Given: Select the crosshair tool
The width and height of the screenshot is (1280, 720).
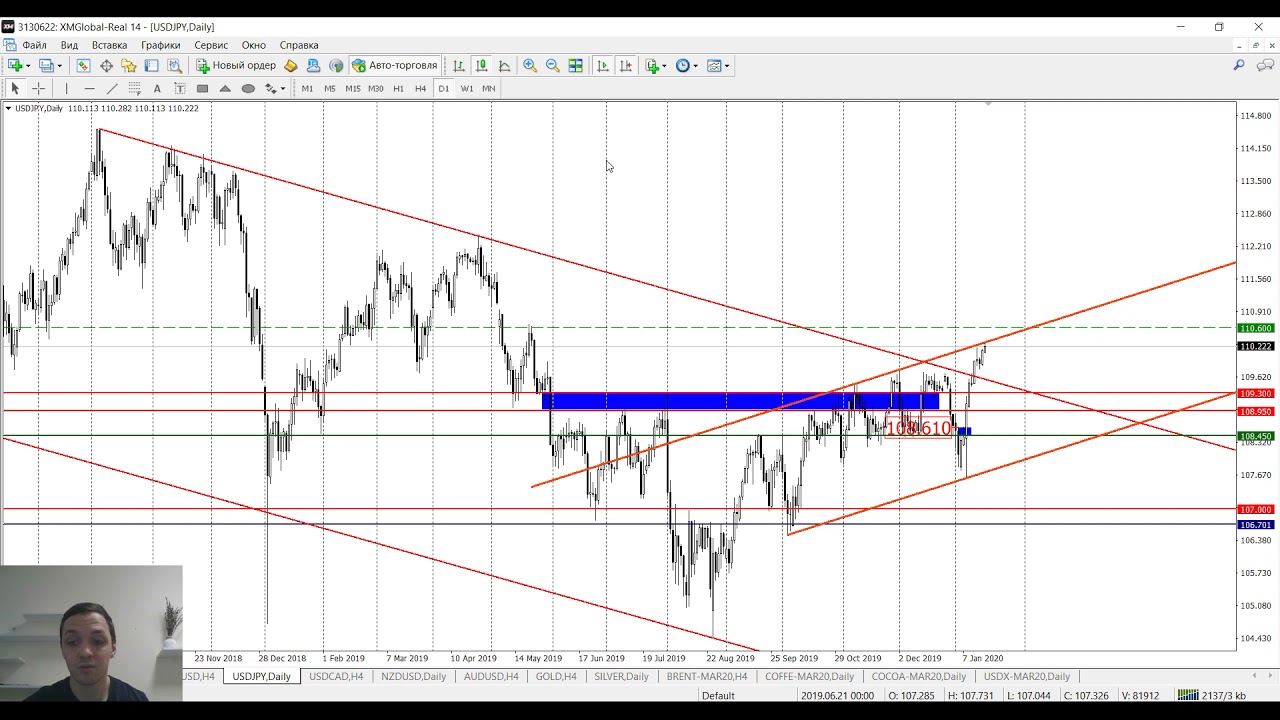Looking at the screenshot, I should pos(38,88).
